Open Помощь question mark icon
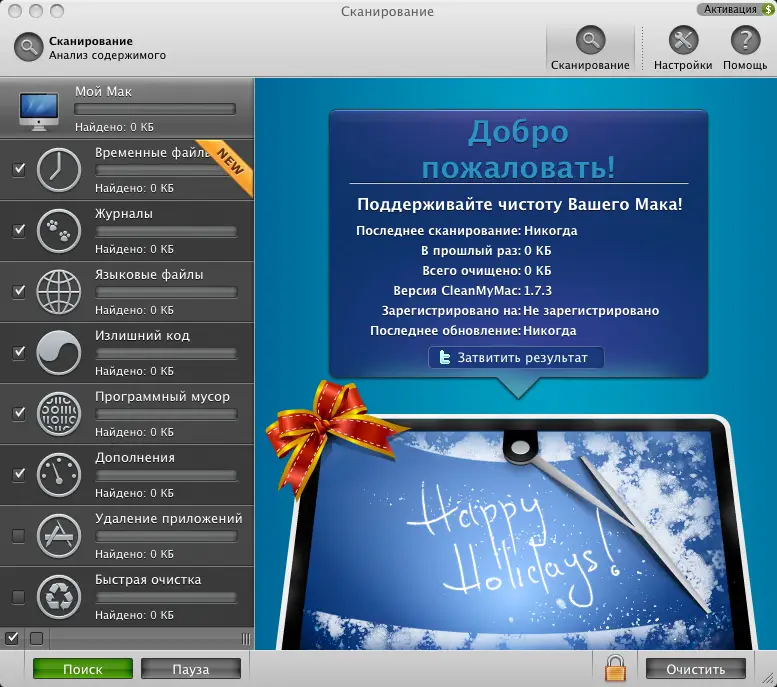This screenshot has height=687, width=777. [x=745, y=40]
